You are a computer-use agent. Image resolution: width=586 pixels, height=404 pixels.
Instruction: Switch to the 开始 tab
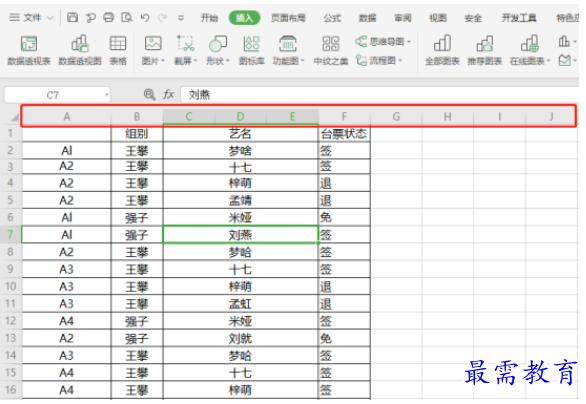(x=209, y=18)
